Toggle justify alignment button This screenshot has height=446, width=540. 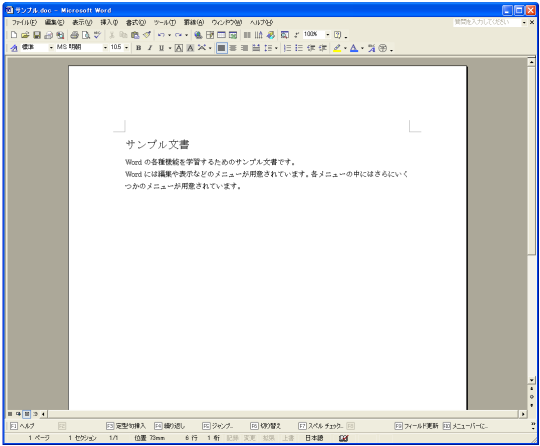(221, 48)
